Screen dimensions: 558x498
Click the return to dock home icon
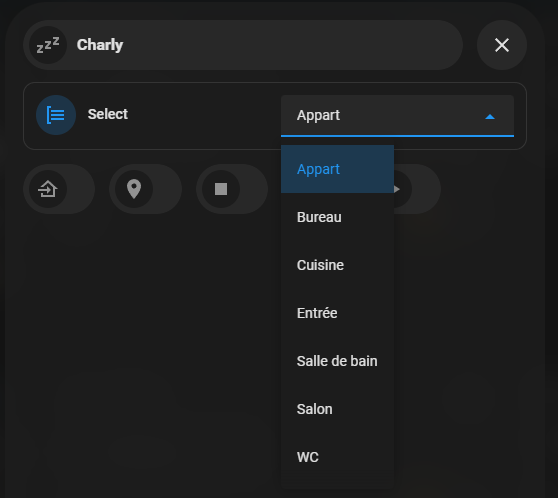(48, 189)
